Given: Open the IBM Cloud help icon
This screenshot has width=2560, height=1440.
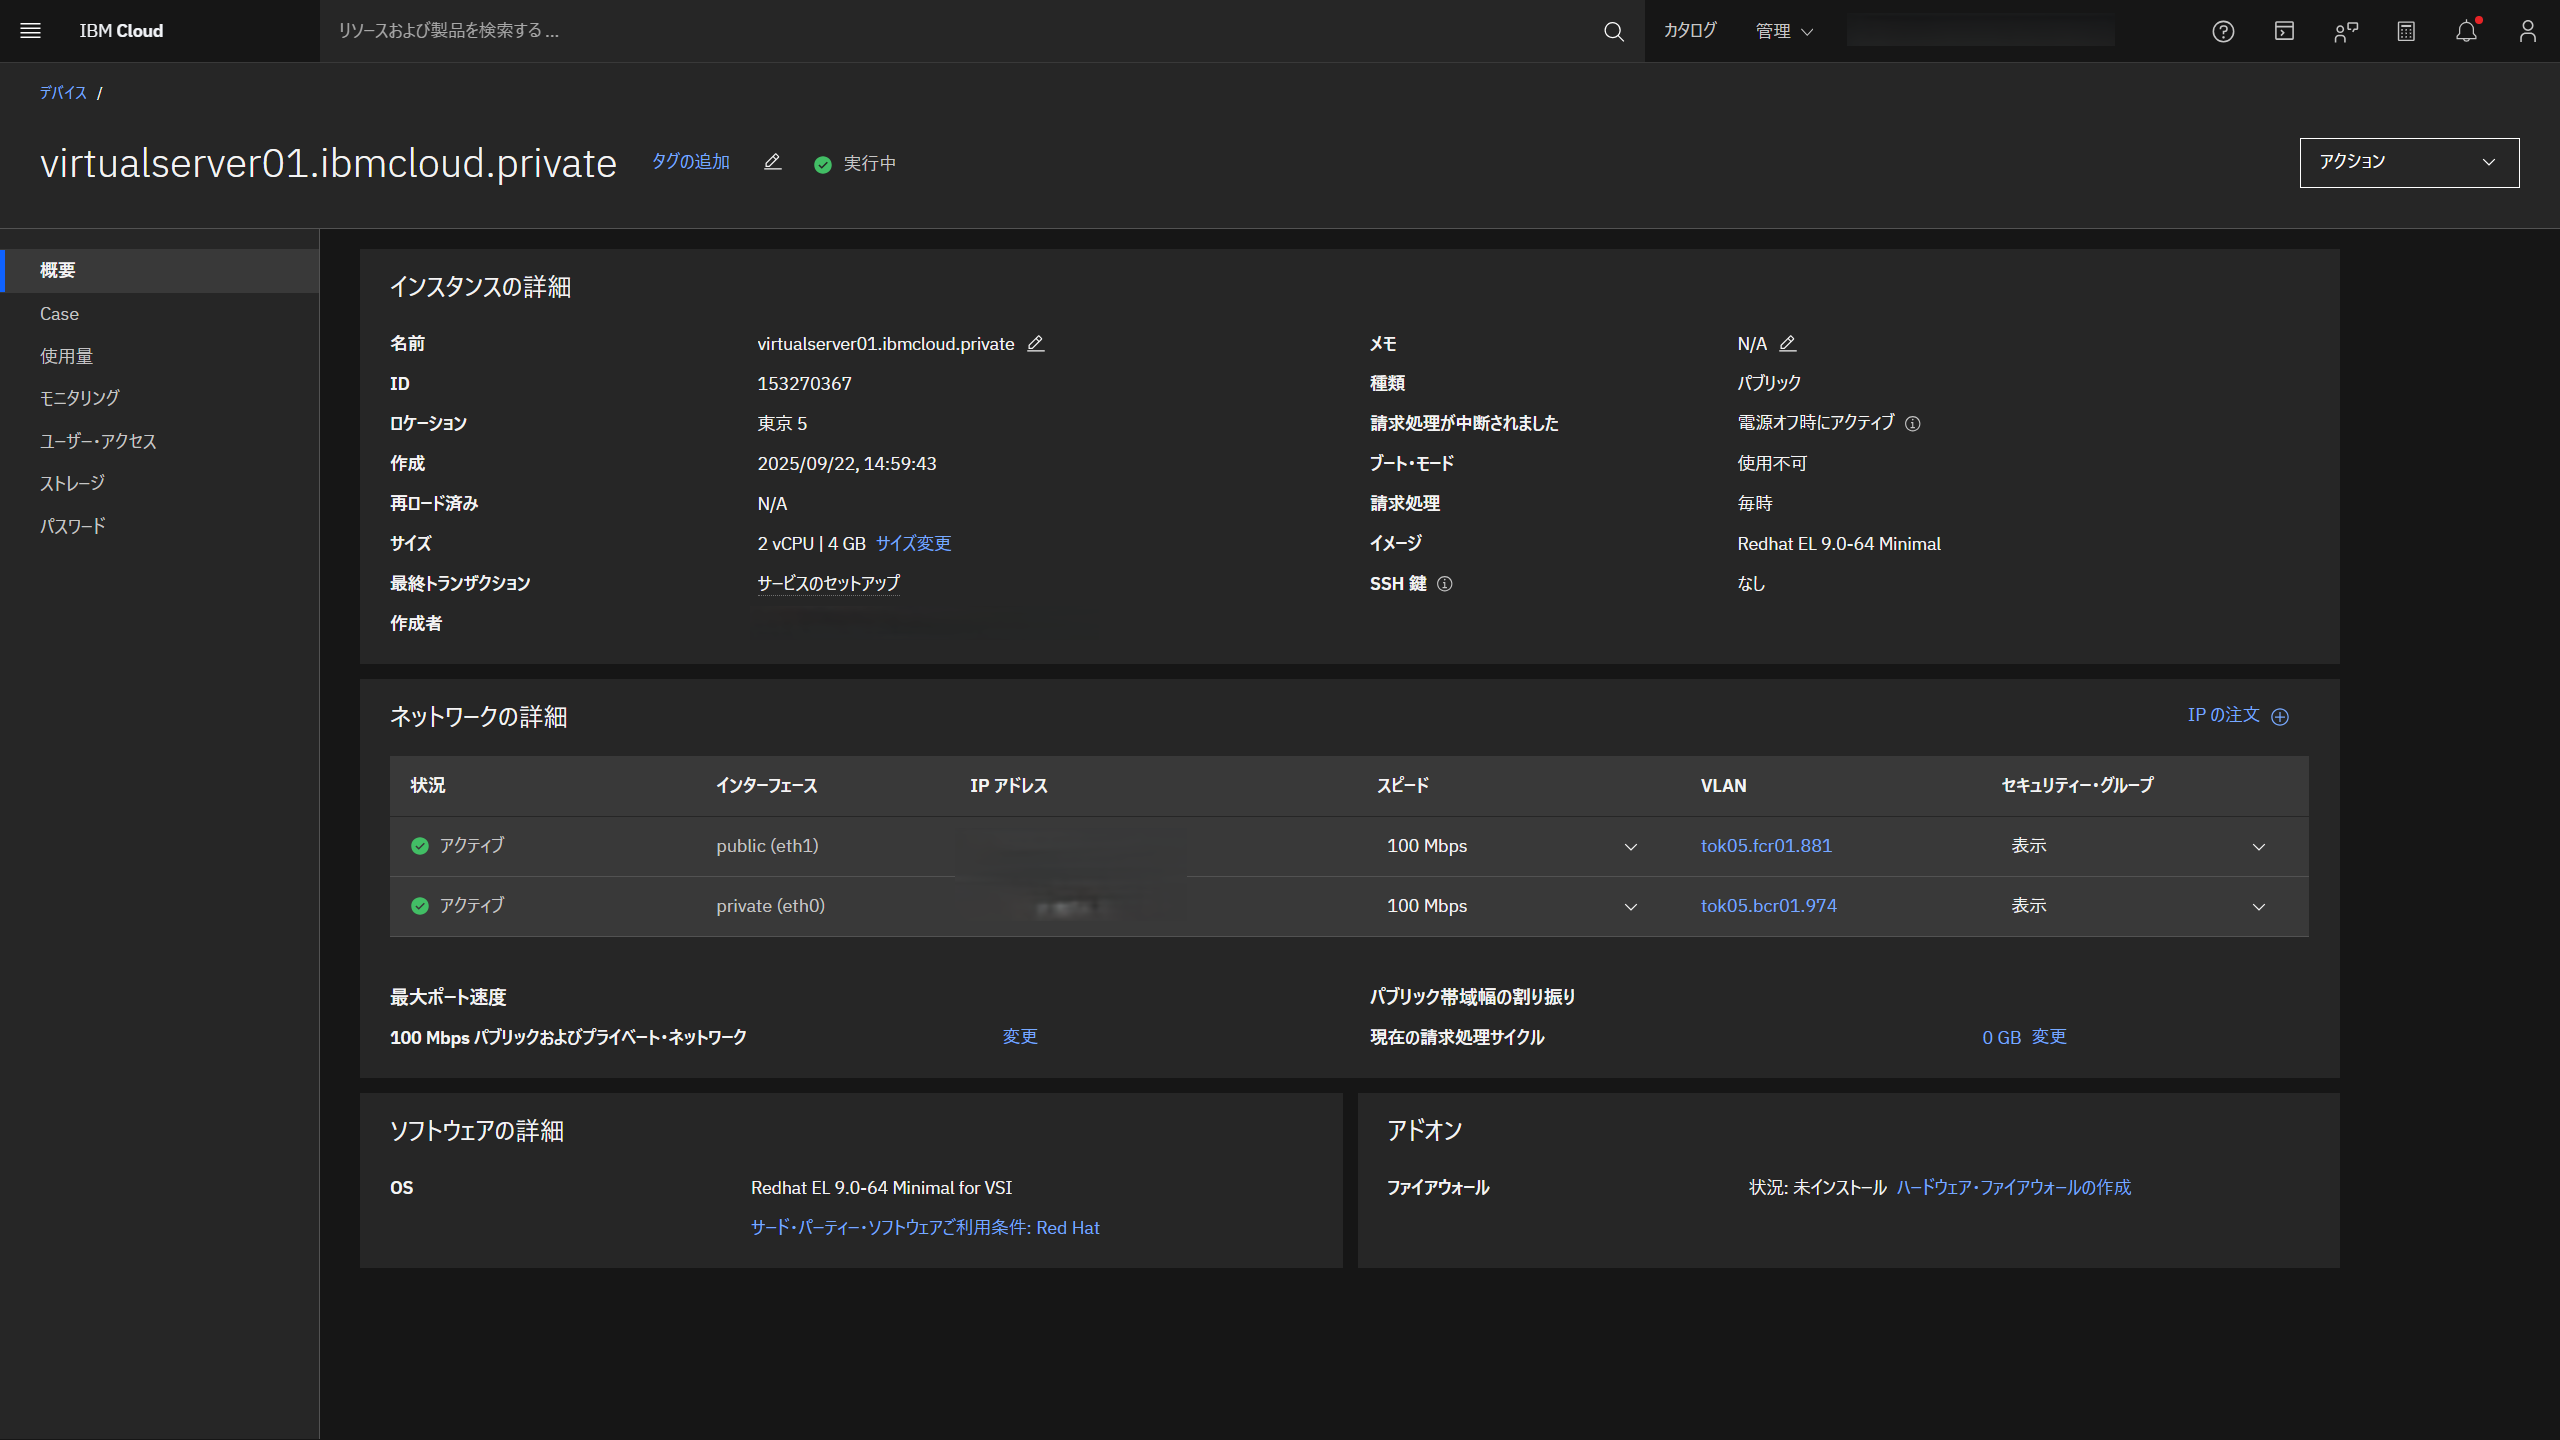Looking at the screenshot, I should [x=2223, y=31].
